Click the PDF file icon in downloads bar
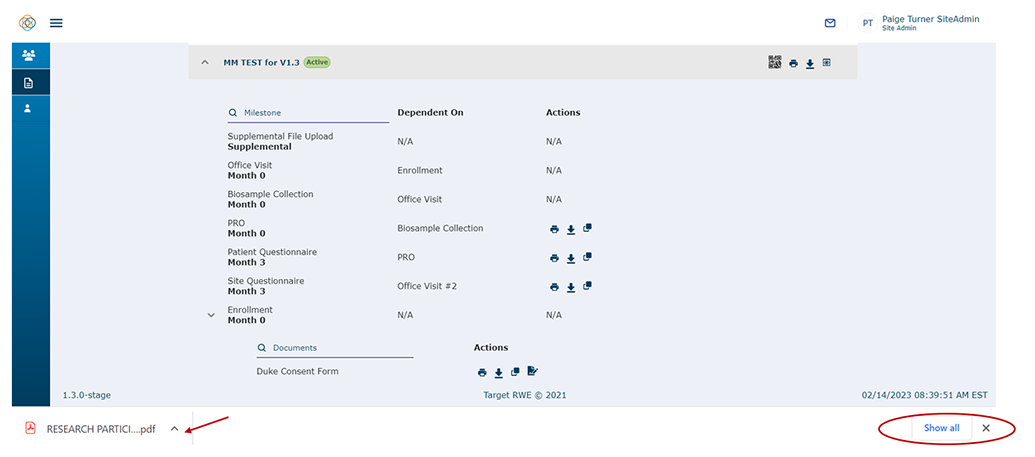The height and width of the screenshot is (457, 1035). [30, 429]
